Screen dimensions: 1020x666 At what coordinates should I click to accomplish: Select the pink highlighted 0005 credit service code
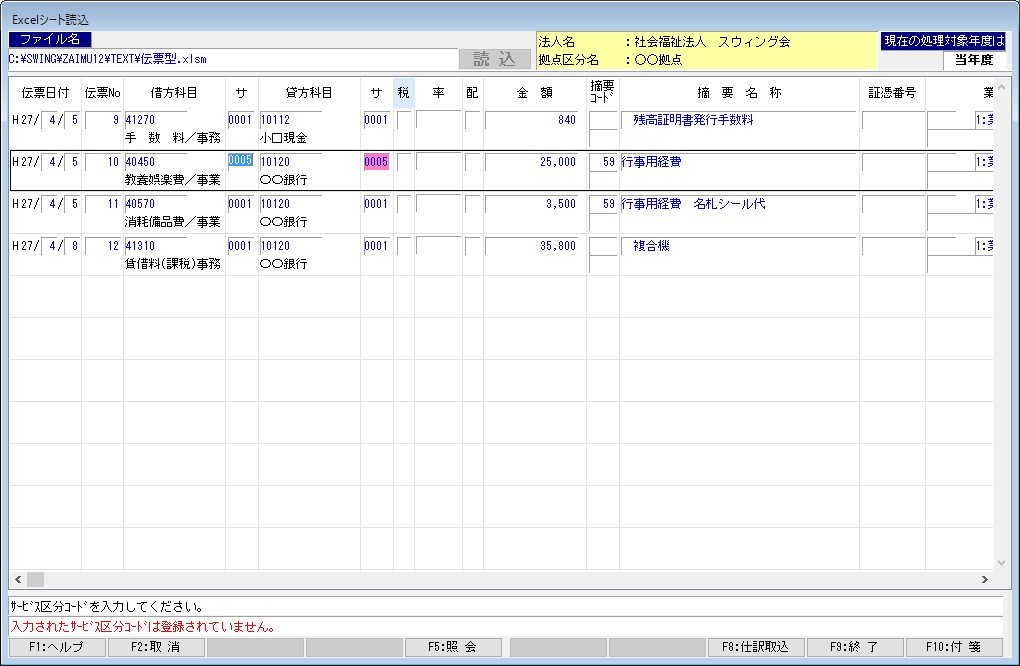point(376,161)
